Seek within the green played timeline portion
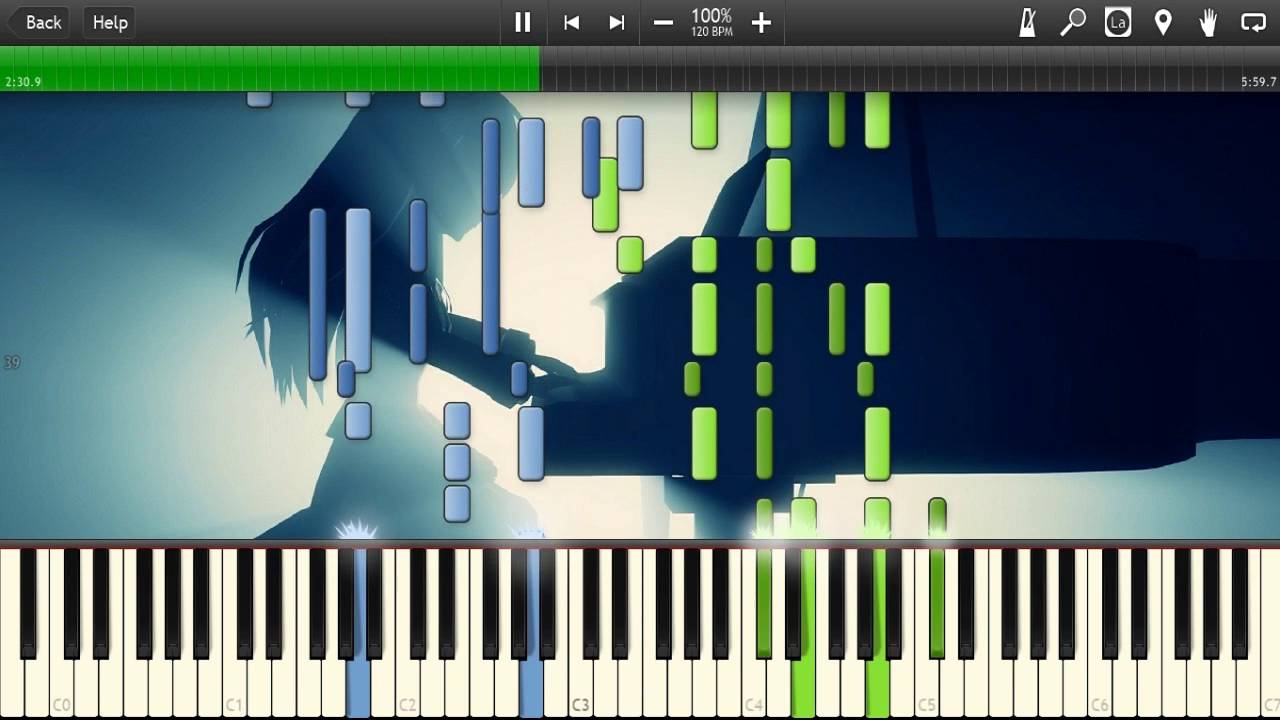This screenshot has height=720, width=1280. (x=270, y=68)
